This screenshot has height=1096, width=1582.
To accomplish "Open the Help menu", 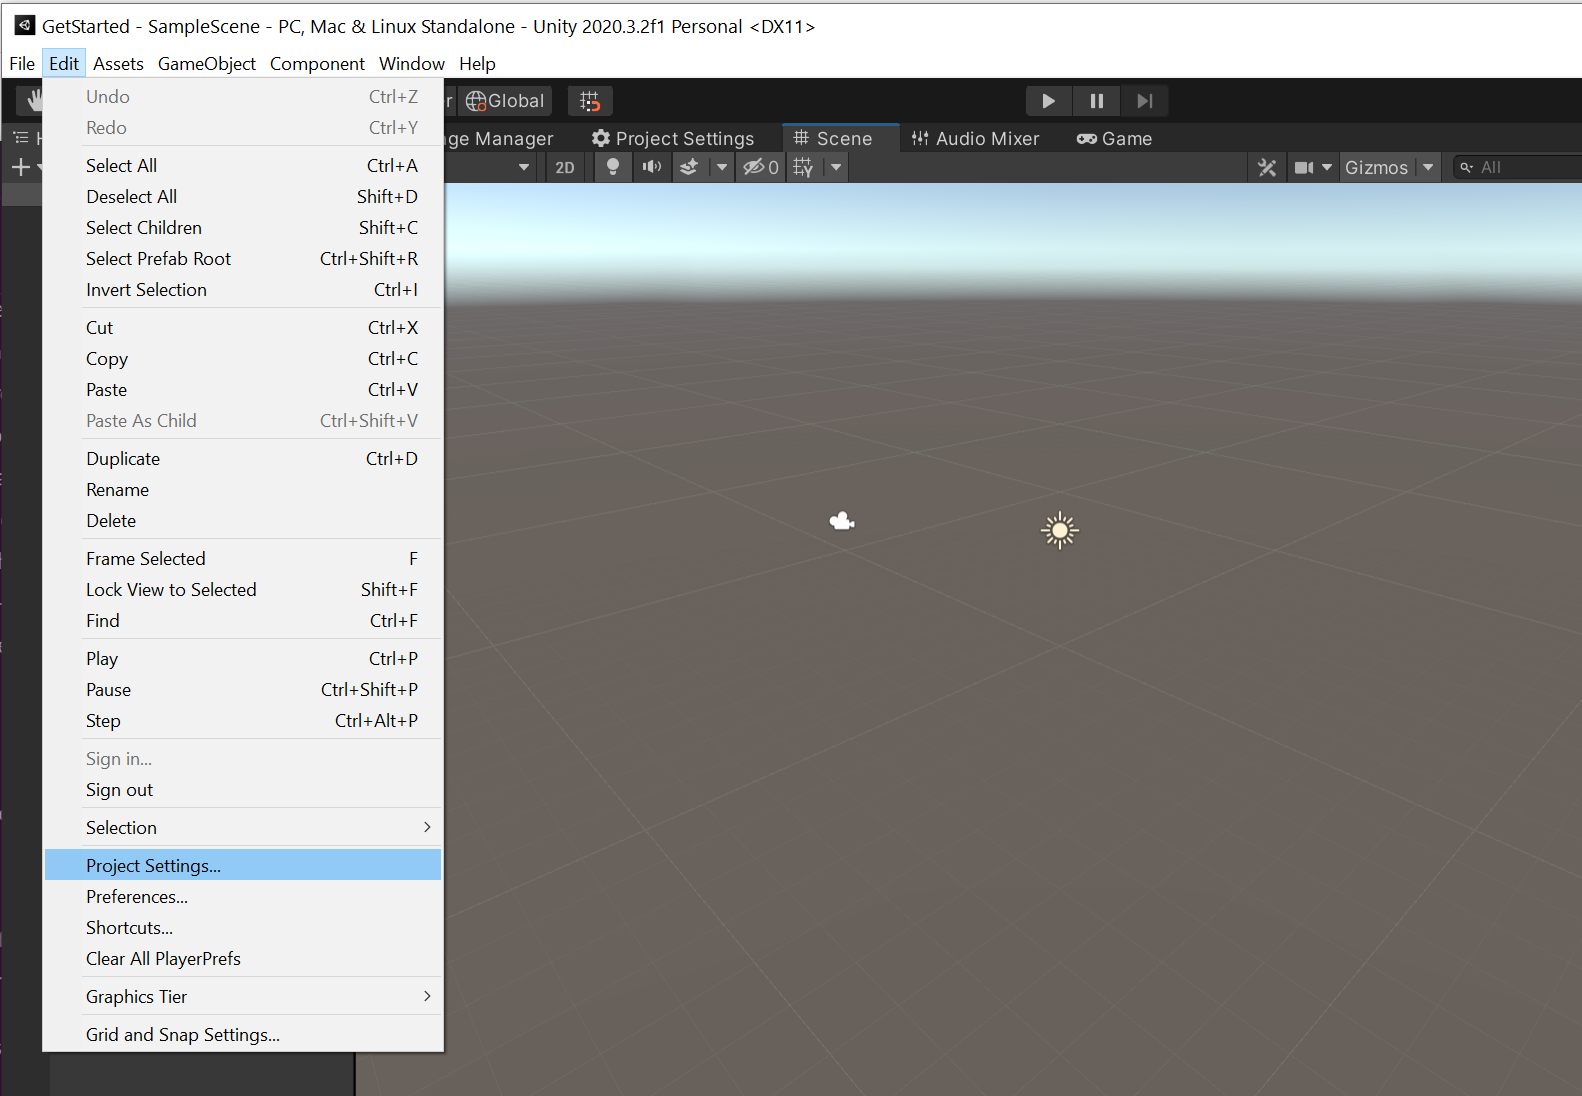I will click(477, 63).
